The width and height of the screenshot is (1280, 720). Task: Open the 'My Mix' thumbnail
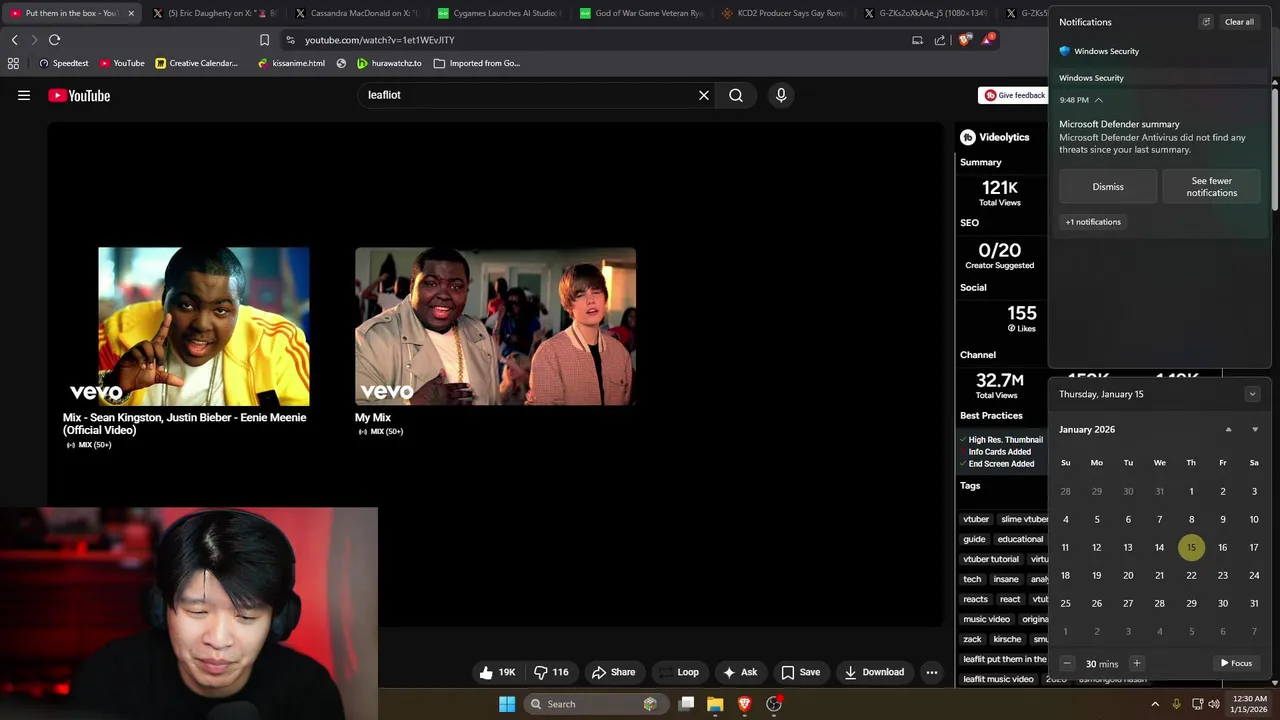(495, 326)
